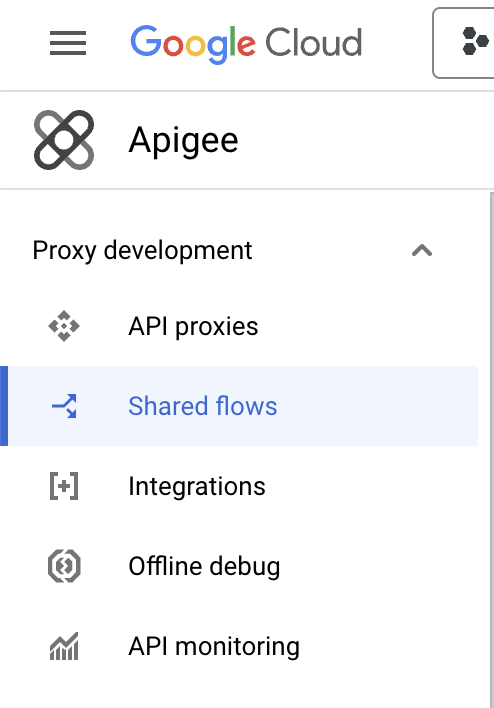Click the Cloud word in header logo
Image resolution: width=494 pixels, height=708 pixels.
(x=313, y=42)
